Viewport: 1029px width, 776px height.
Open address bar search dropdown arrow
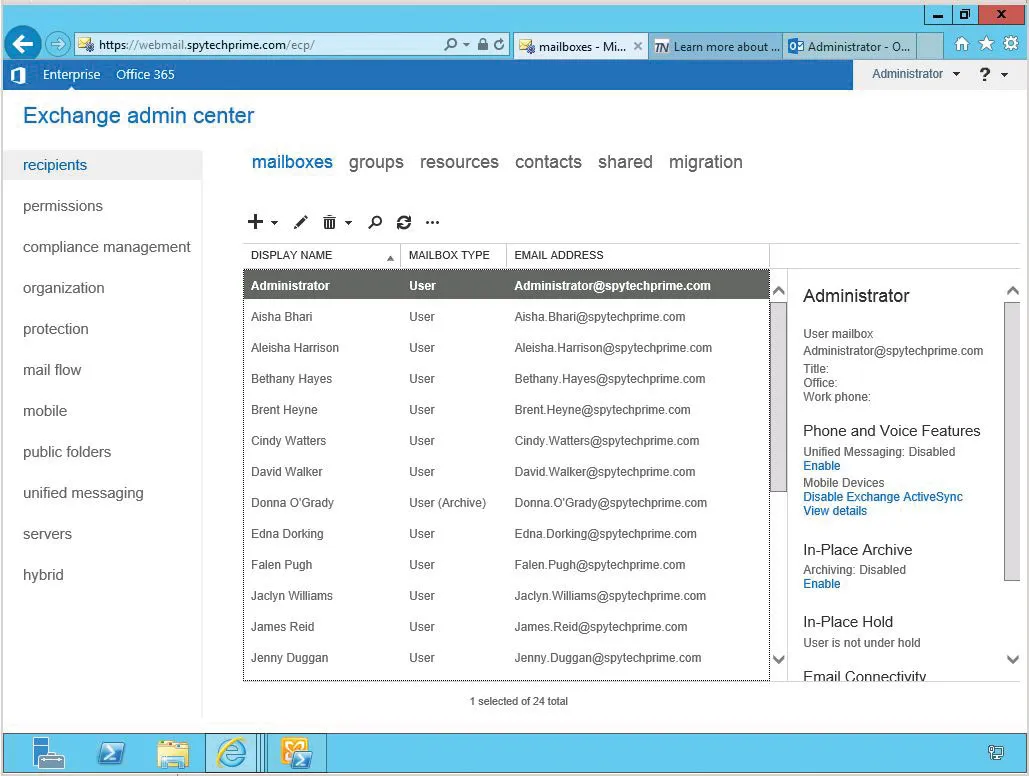(466, 45)
